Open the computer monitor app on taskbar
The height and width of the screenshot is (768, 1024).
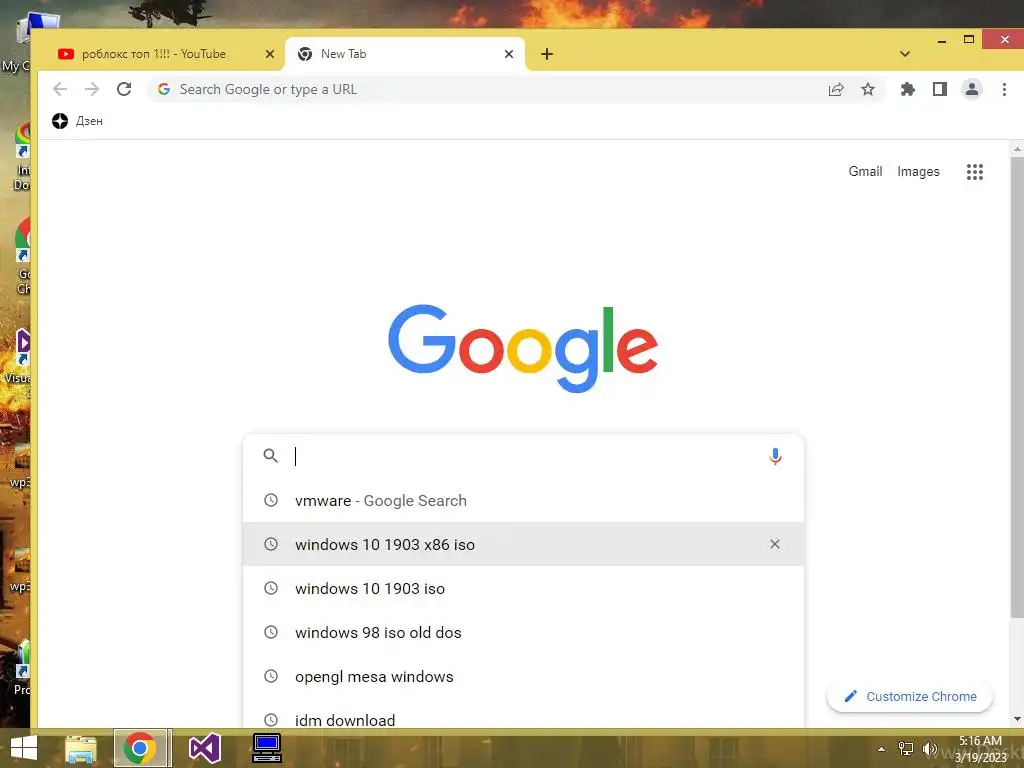267,748
